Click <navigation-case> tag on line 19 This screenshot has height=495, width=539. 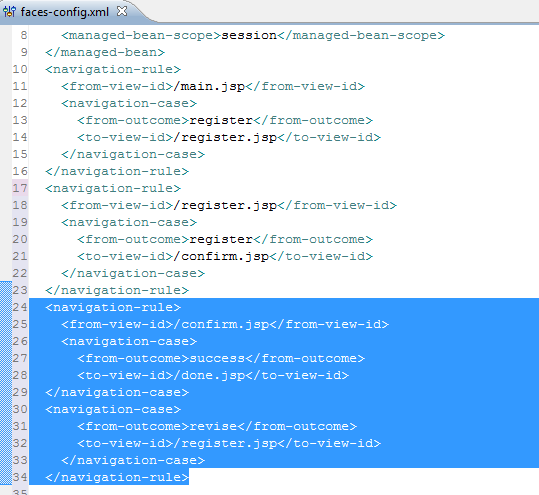(x=129, y=222)
